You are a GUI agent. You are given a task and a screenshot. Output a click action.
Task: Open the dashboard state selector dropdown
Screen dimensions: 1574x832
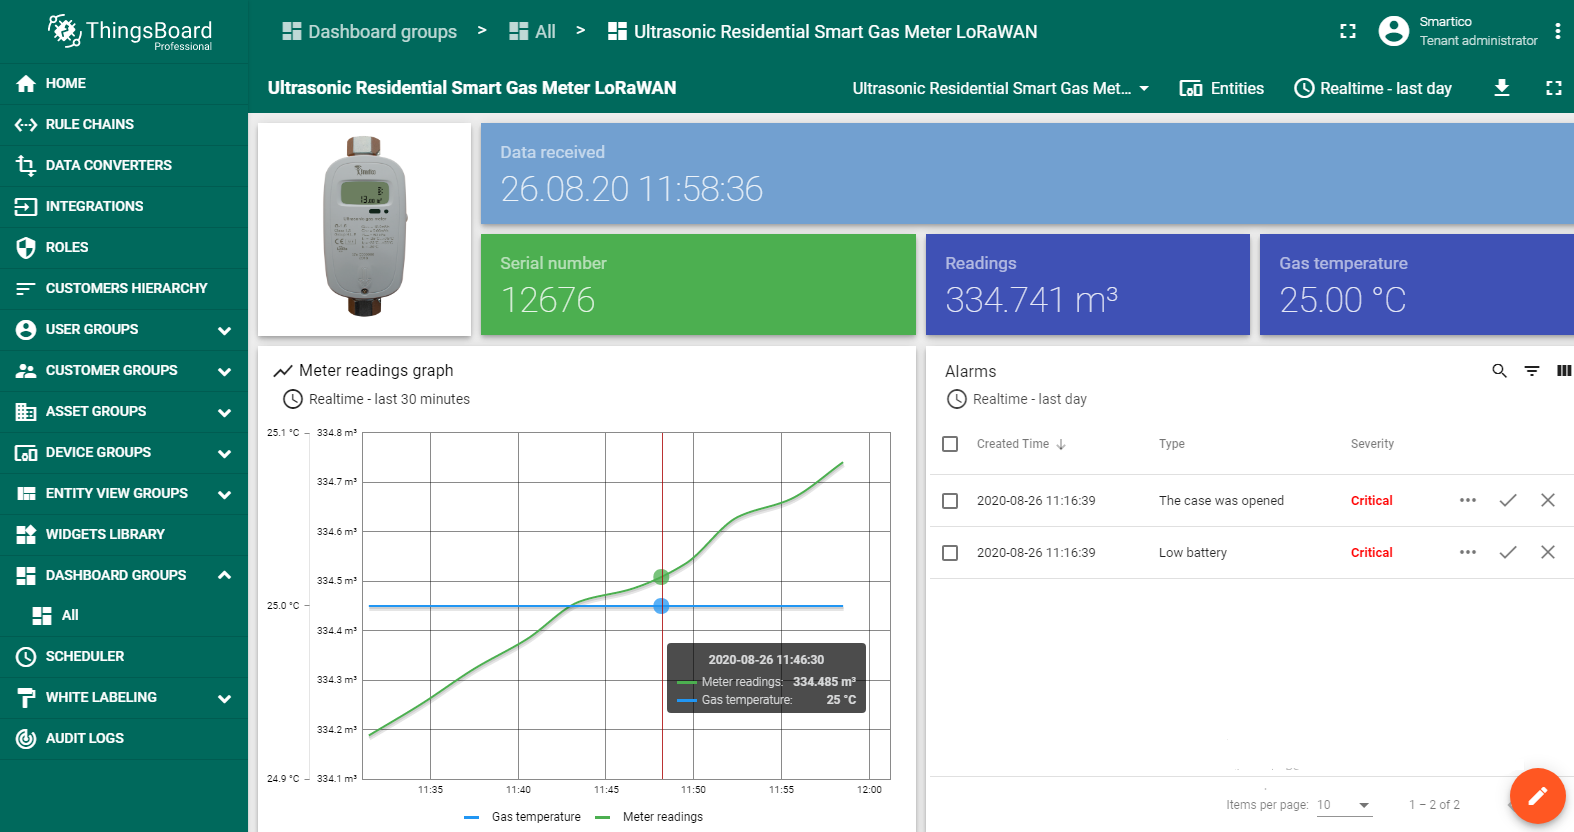(x=1000, y=88)
